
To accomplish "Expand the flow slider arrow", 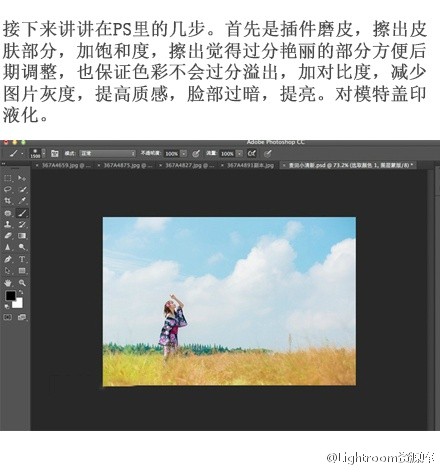I will (x=239, y=154).
